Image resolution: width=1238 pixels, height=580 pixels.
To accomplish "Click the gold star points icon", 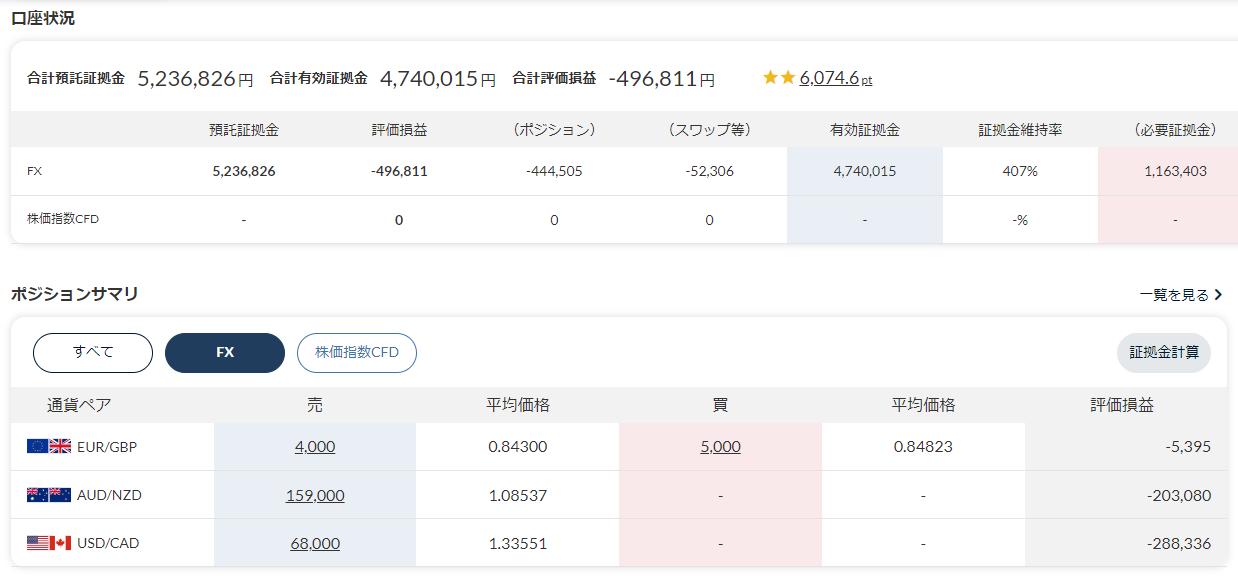I will (778, 77).
